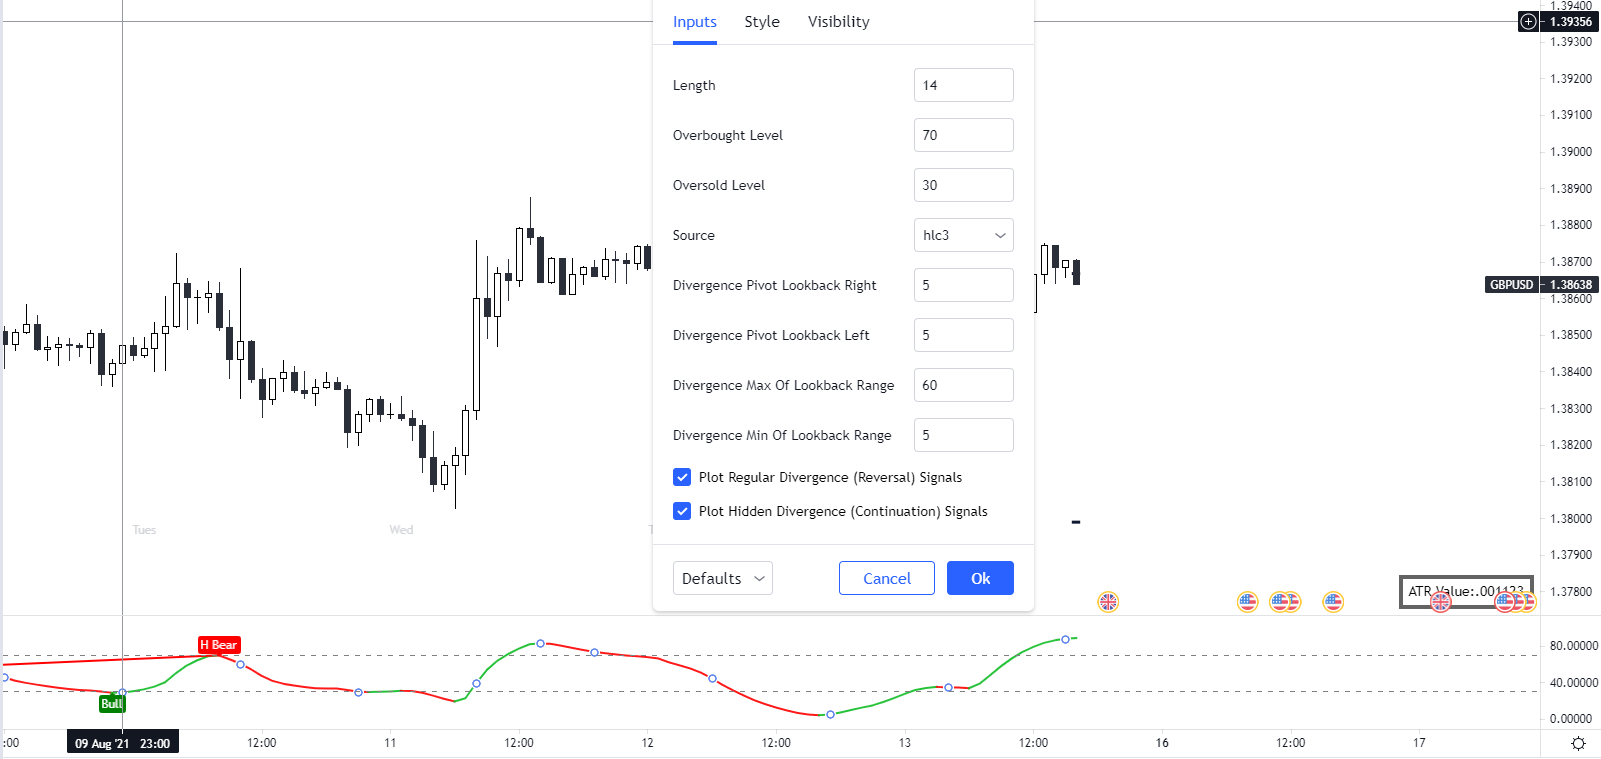Viewport: 1601px width, 759px height.
Task: Open the Source dropdown showing hlc3
Action: (963, 235)
